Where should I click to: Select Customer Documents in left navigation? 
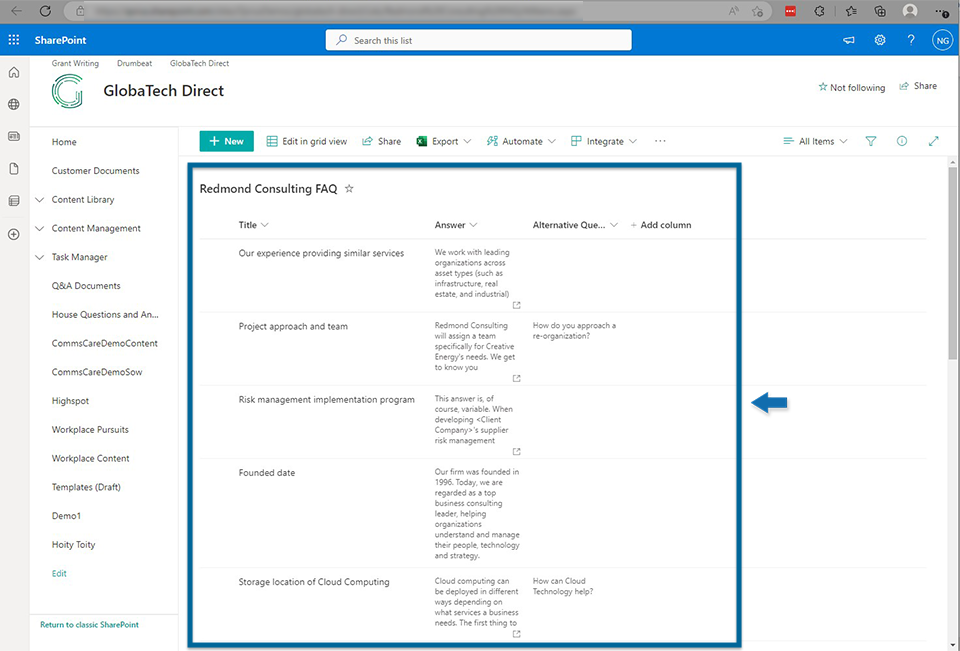pyautogui.click(x=95, y=171)
